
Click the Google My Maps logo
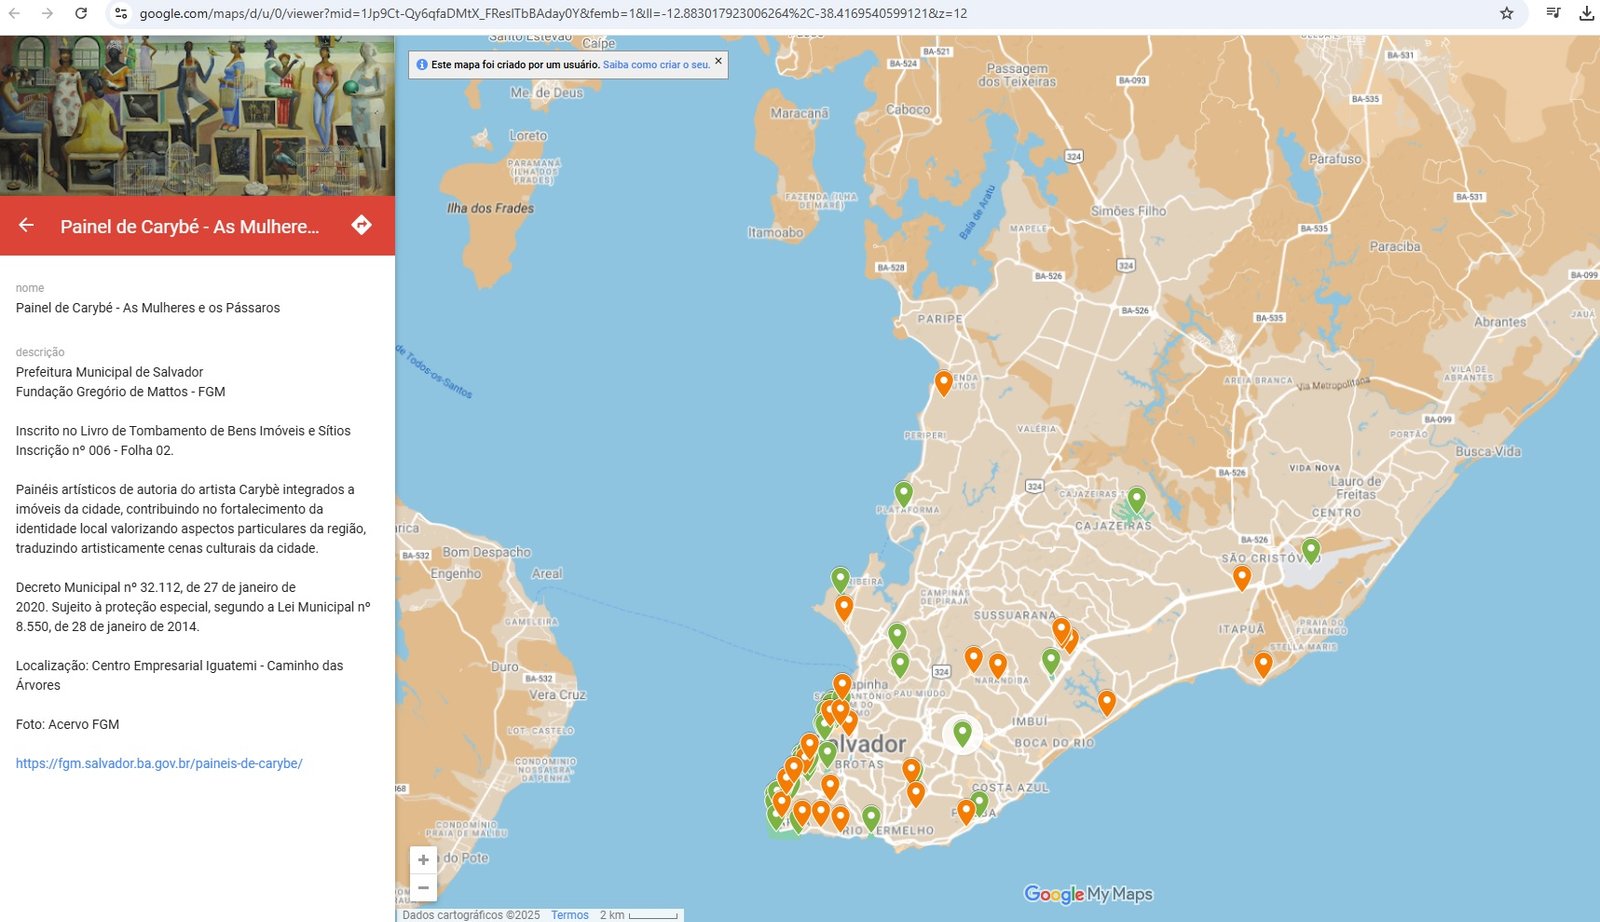pos(1088,894)
